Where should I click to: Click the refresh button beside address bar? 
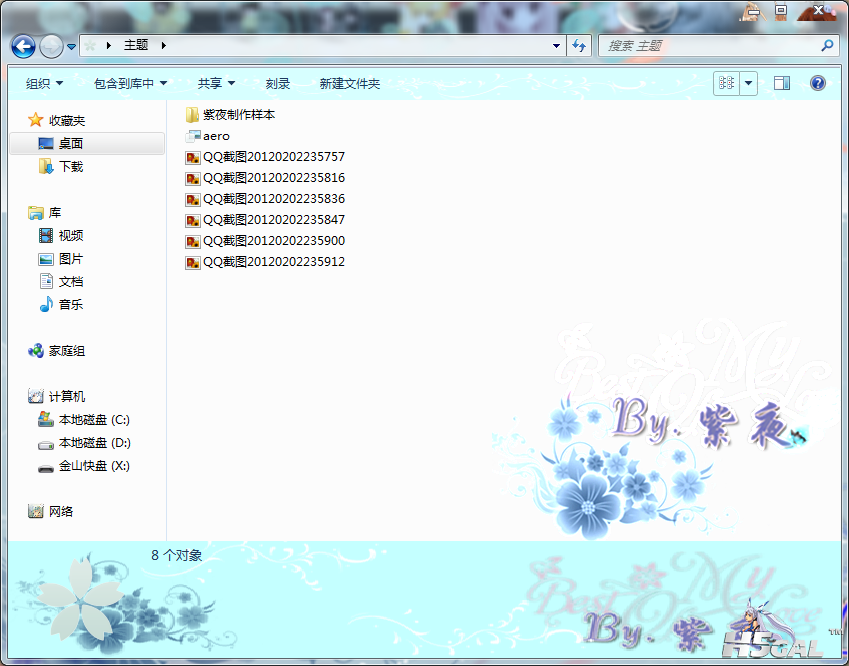(578, 46)
